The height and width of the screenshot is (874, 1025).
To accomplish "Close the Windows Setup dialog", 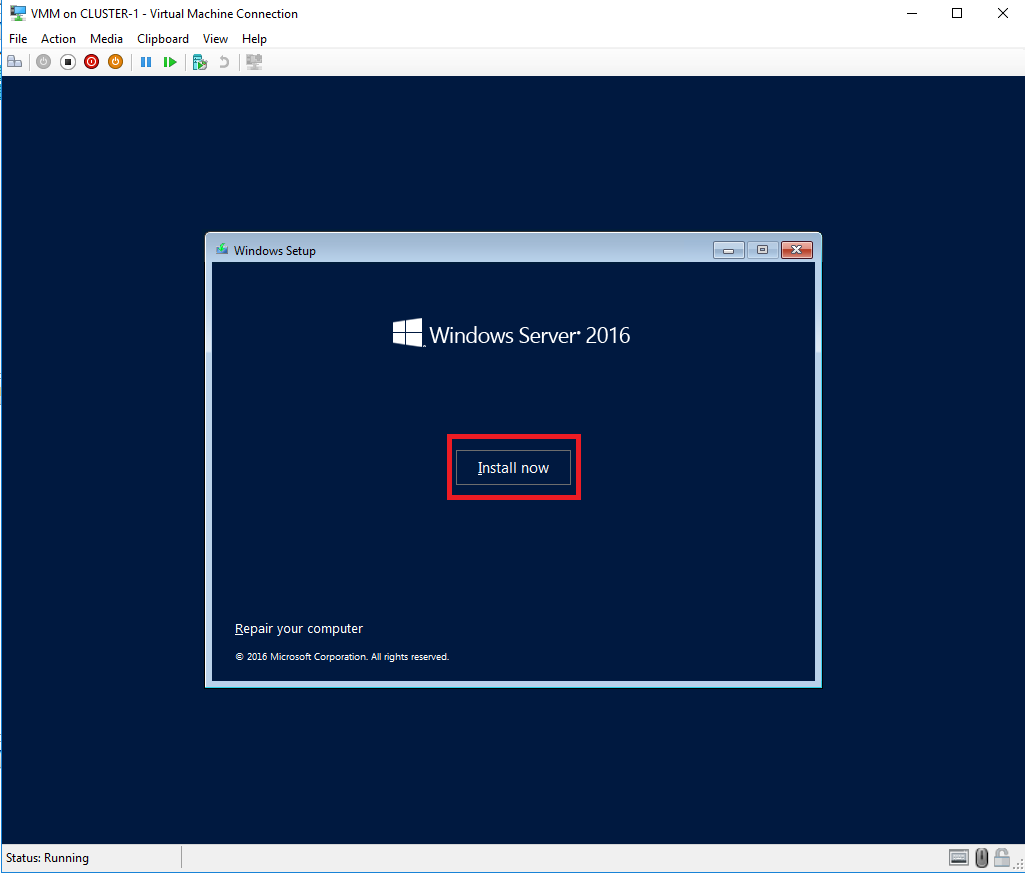I will pos(796,250).
